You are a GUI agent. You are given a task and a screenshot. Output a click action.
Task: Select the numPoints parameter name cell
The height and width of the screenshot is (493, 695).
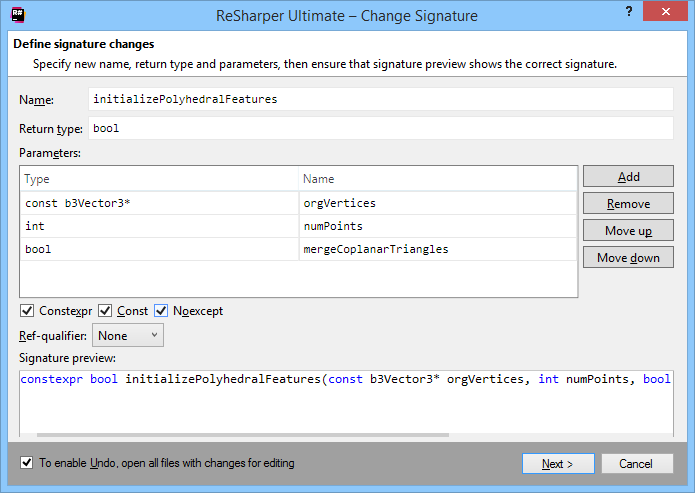438,226
